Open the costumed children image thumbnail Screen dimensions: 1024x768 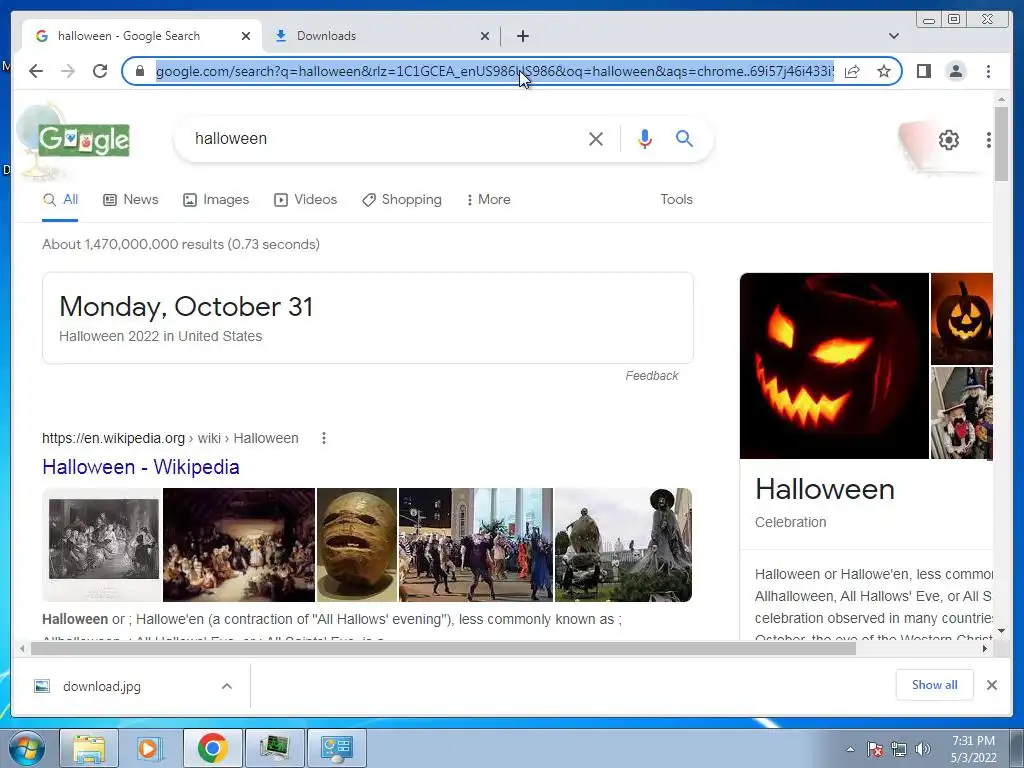[961, 413]
